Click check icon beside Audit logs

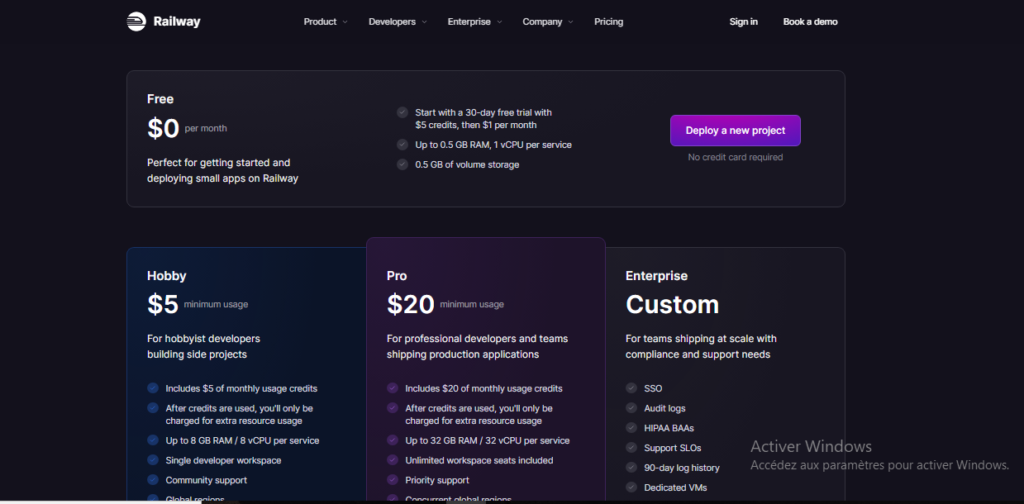pyautogui.click(x=631, y=408)
